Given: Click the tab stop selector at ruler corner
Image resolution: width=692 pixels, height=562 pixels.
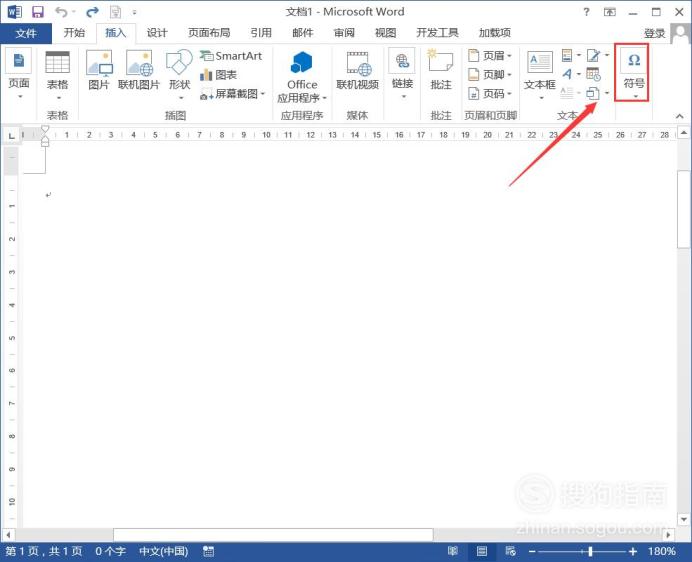Looking at the screenshot, I should pos(12,135).
